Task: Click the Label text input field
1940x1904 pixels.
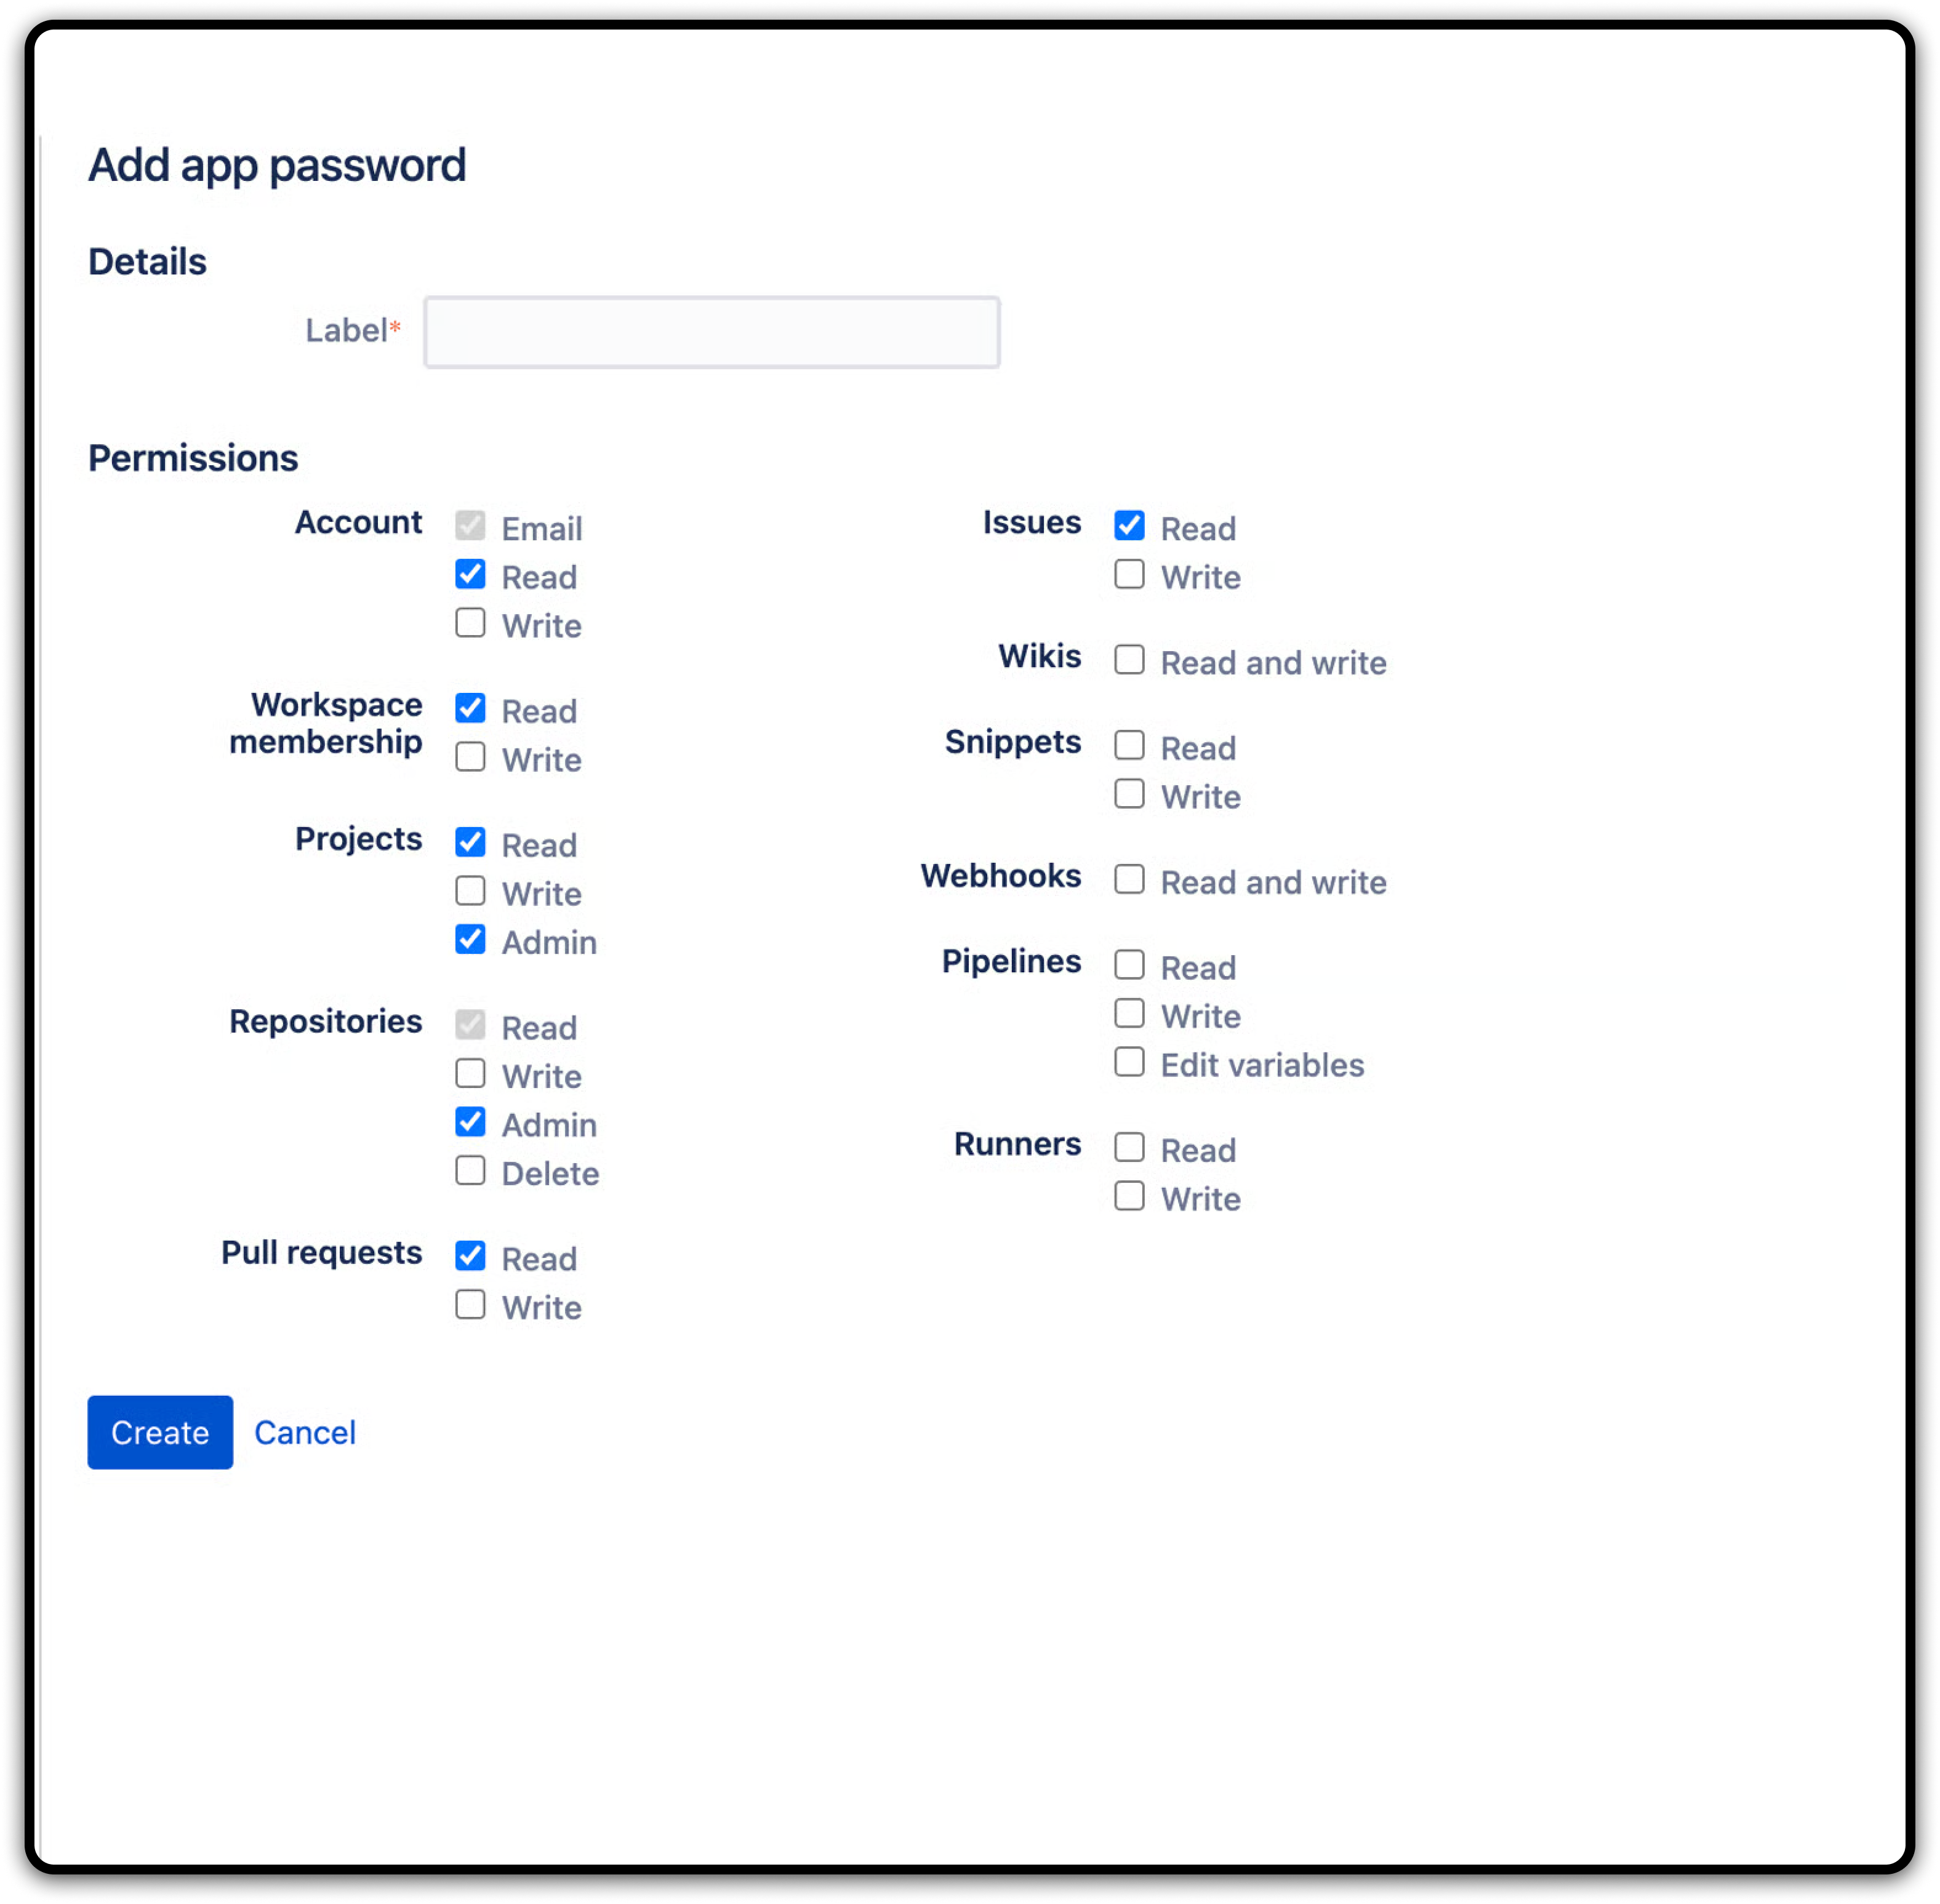Action: pos(711,332)
